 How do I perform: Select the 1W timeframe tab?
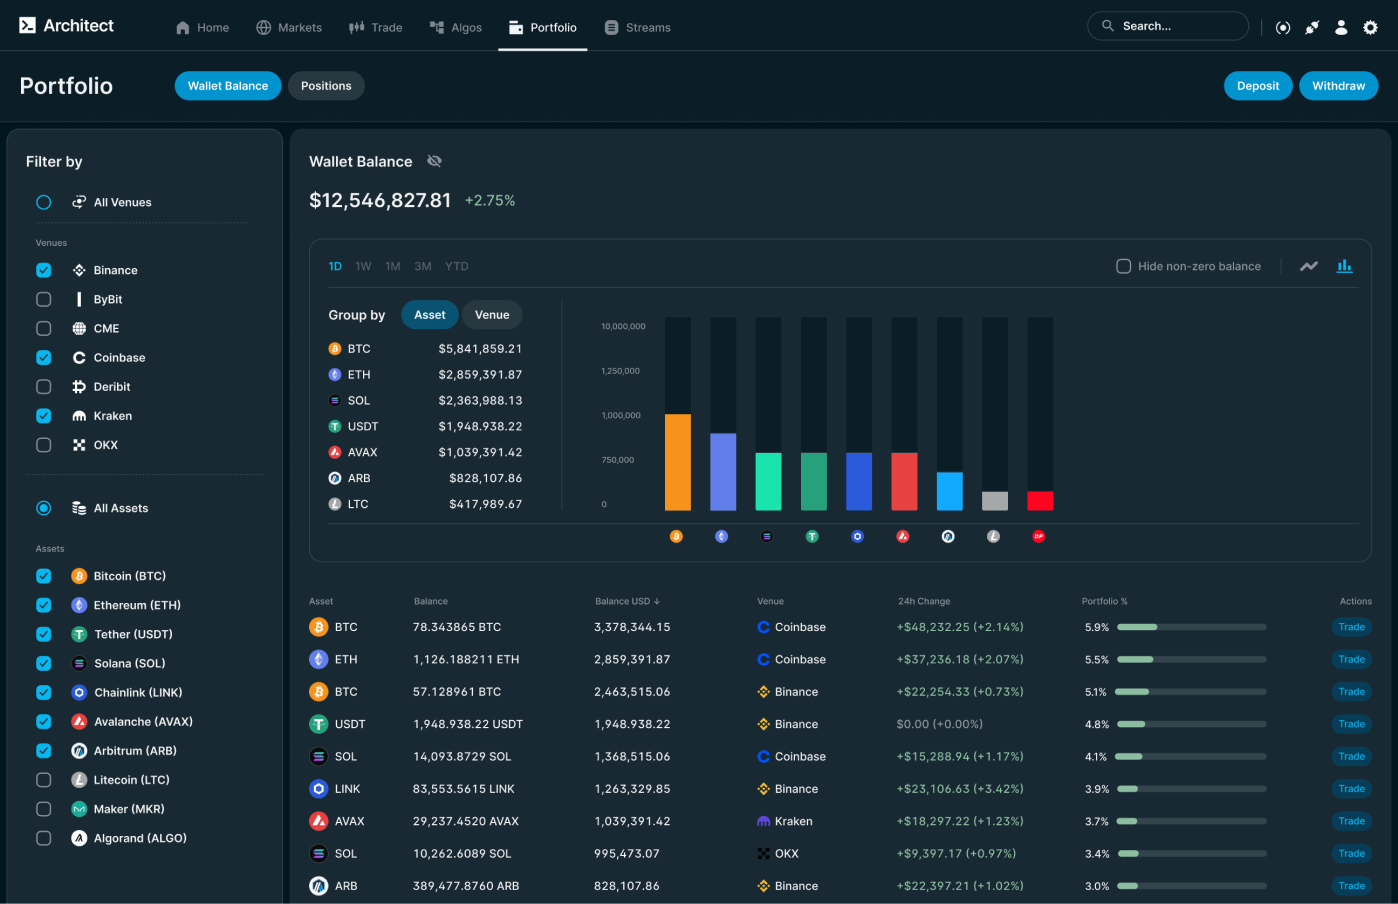(363, 266)
